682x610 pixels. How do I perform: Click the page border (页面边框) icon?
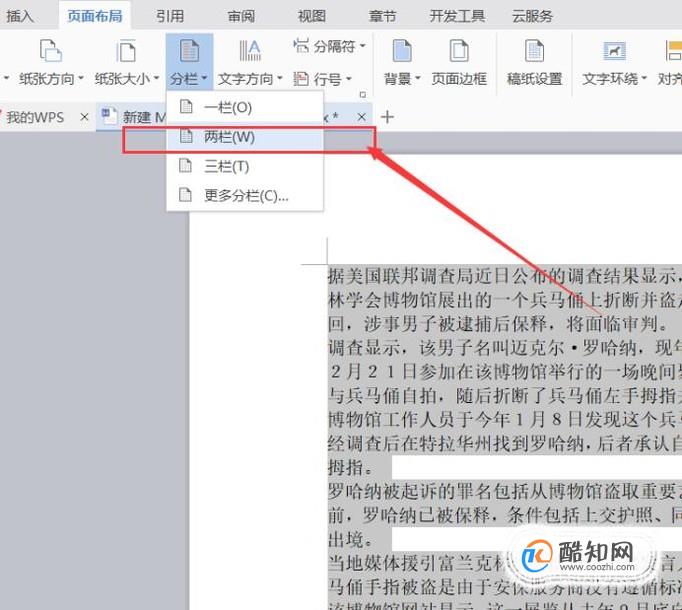pos(459,50)
